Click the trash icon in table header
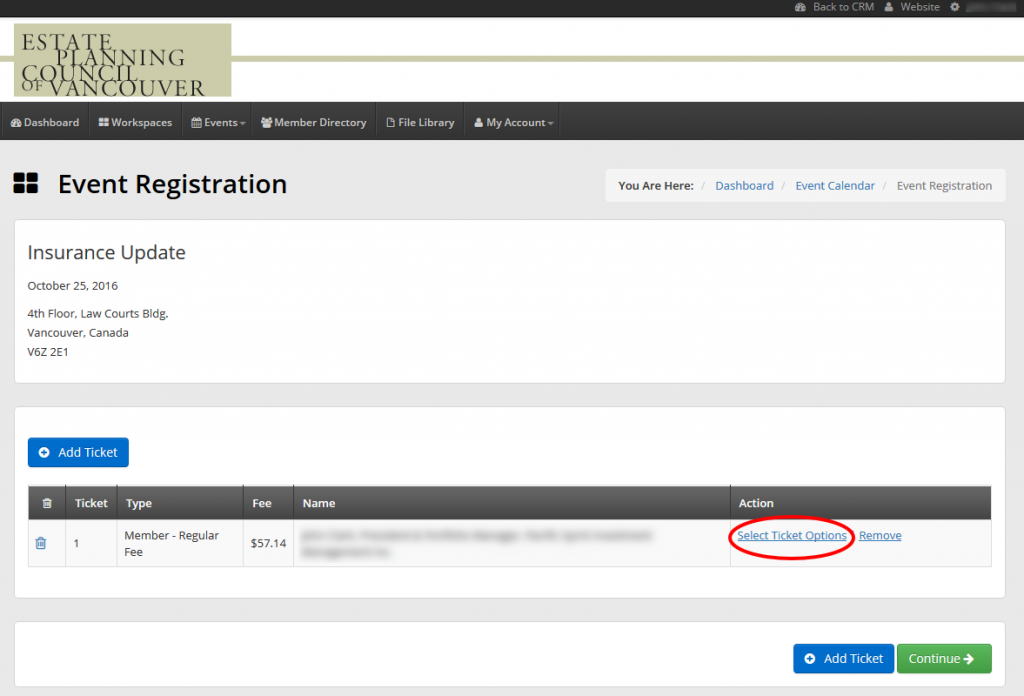1024x696 pixels. tap(47, 503)
